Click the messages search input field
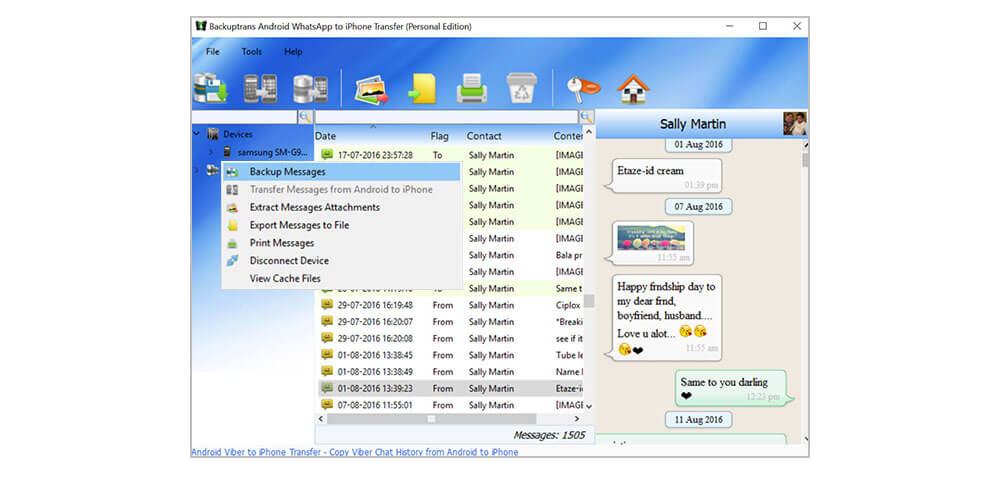Image resolution: width=1000 pixels, height=500 pixels. coord(446,117)
